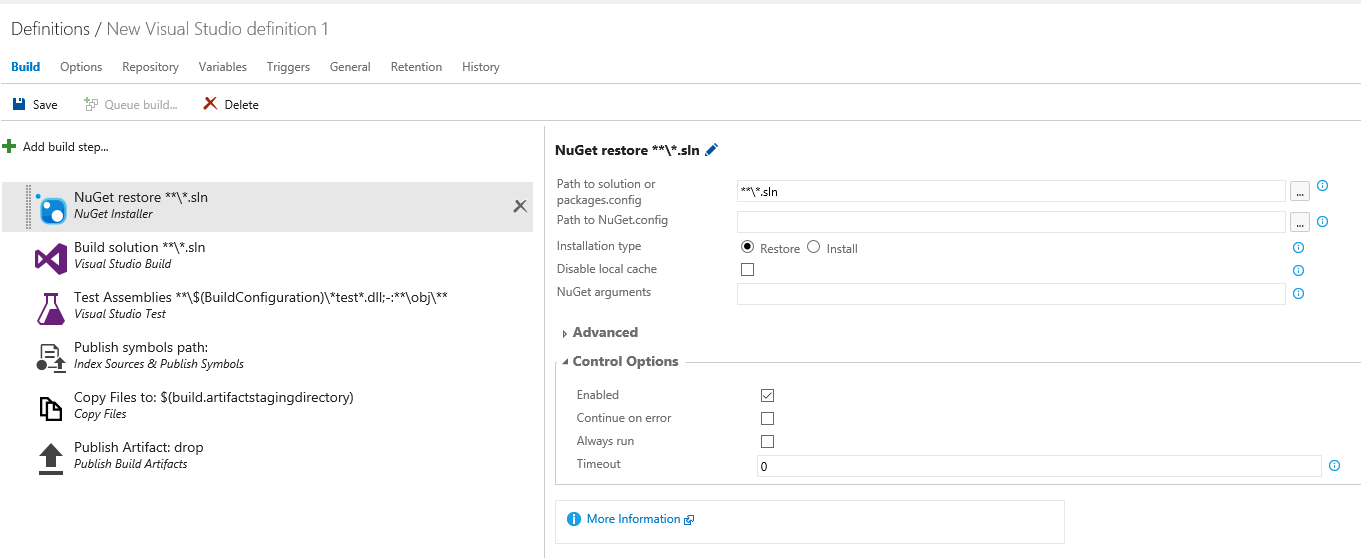
Task: Select the Publish symbols path icon
Action: tap(51, 357)
